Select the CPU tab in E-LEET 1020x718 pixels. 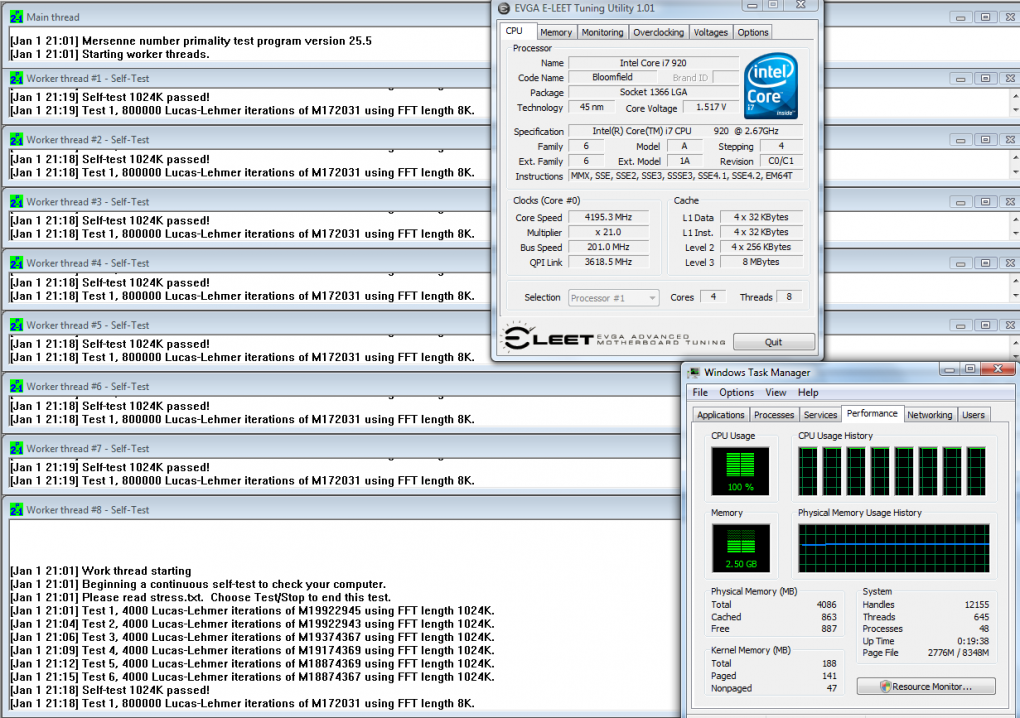pos(515,31)
